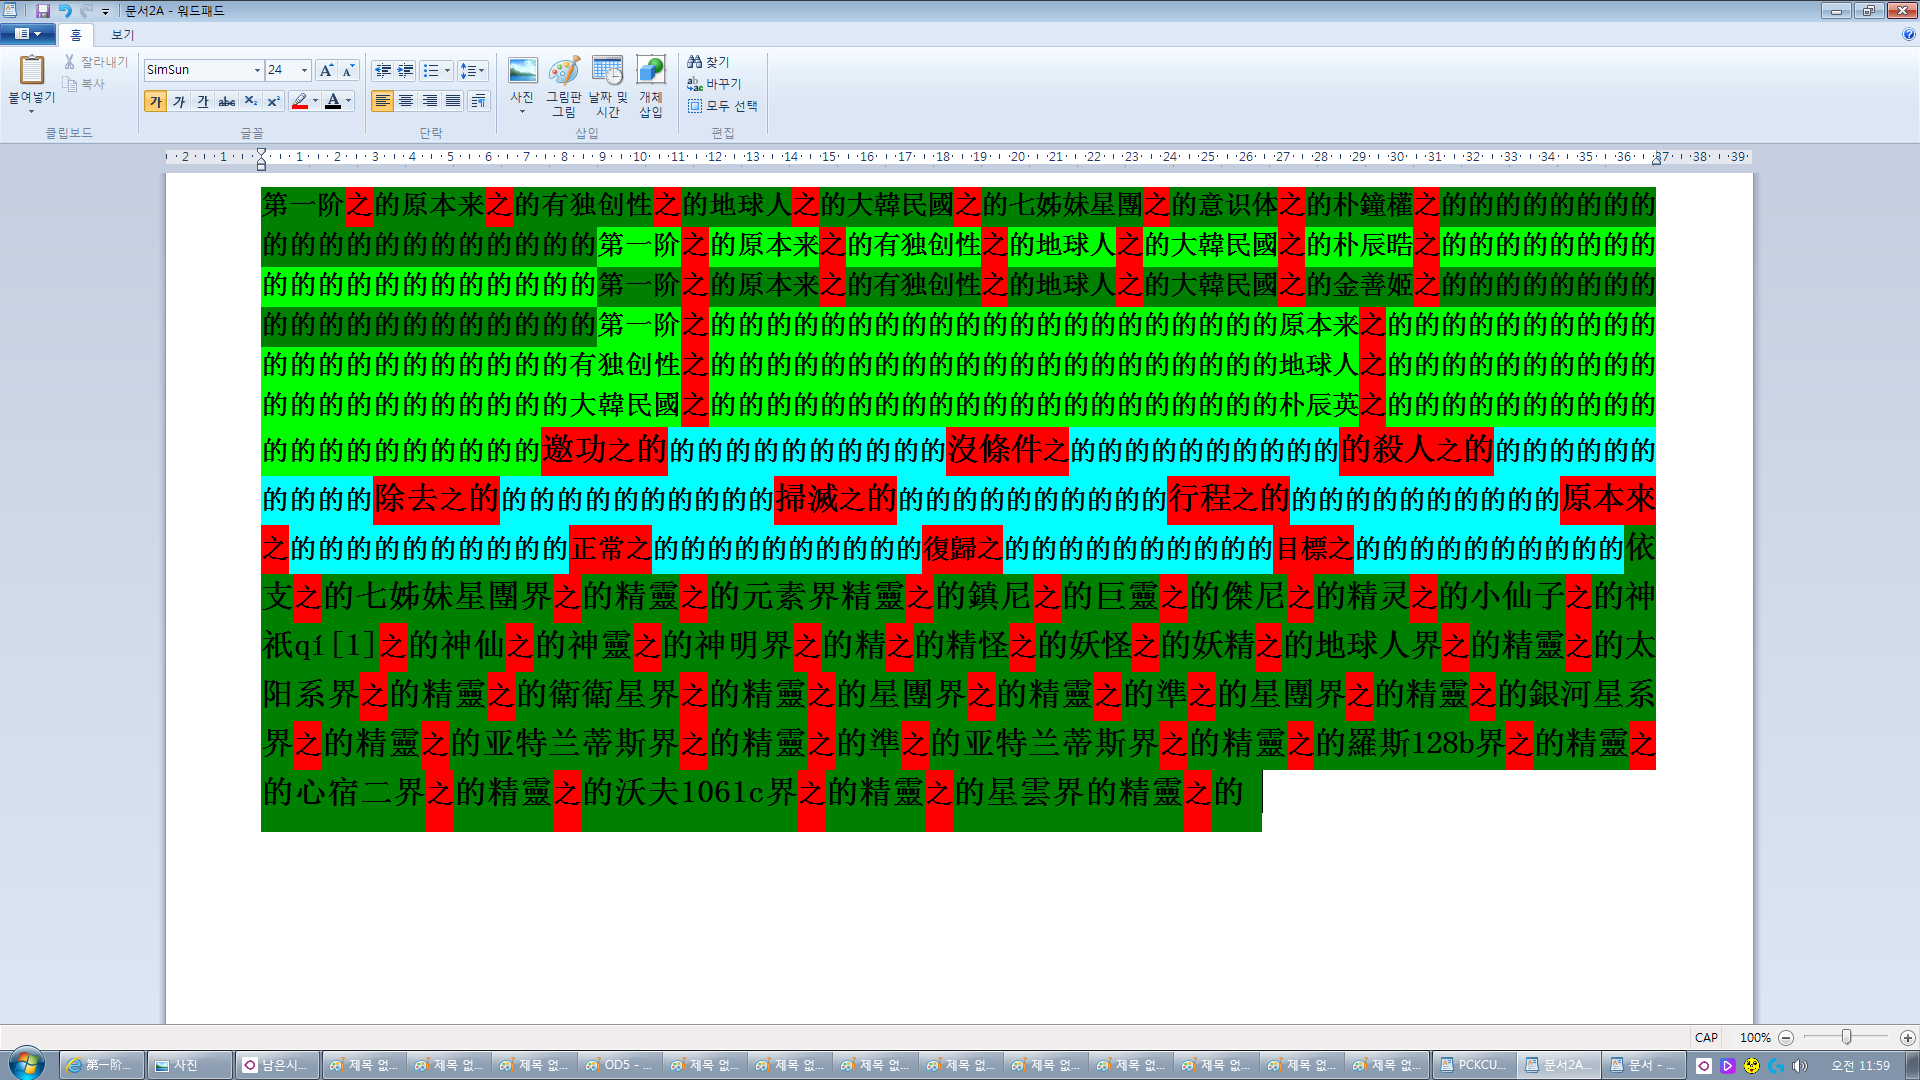The image size is (1920, 1080).
Task: Click the zoom slider handle
Action: point(1846,1038)
